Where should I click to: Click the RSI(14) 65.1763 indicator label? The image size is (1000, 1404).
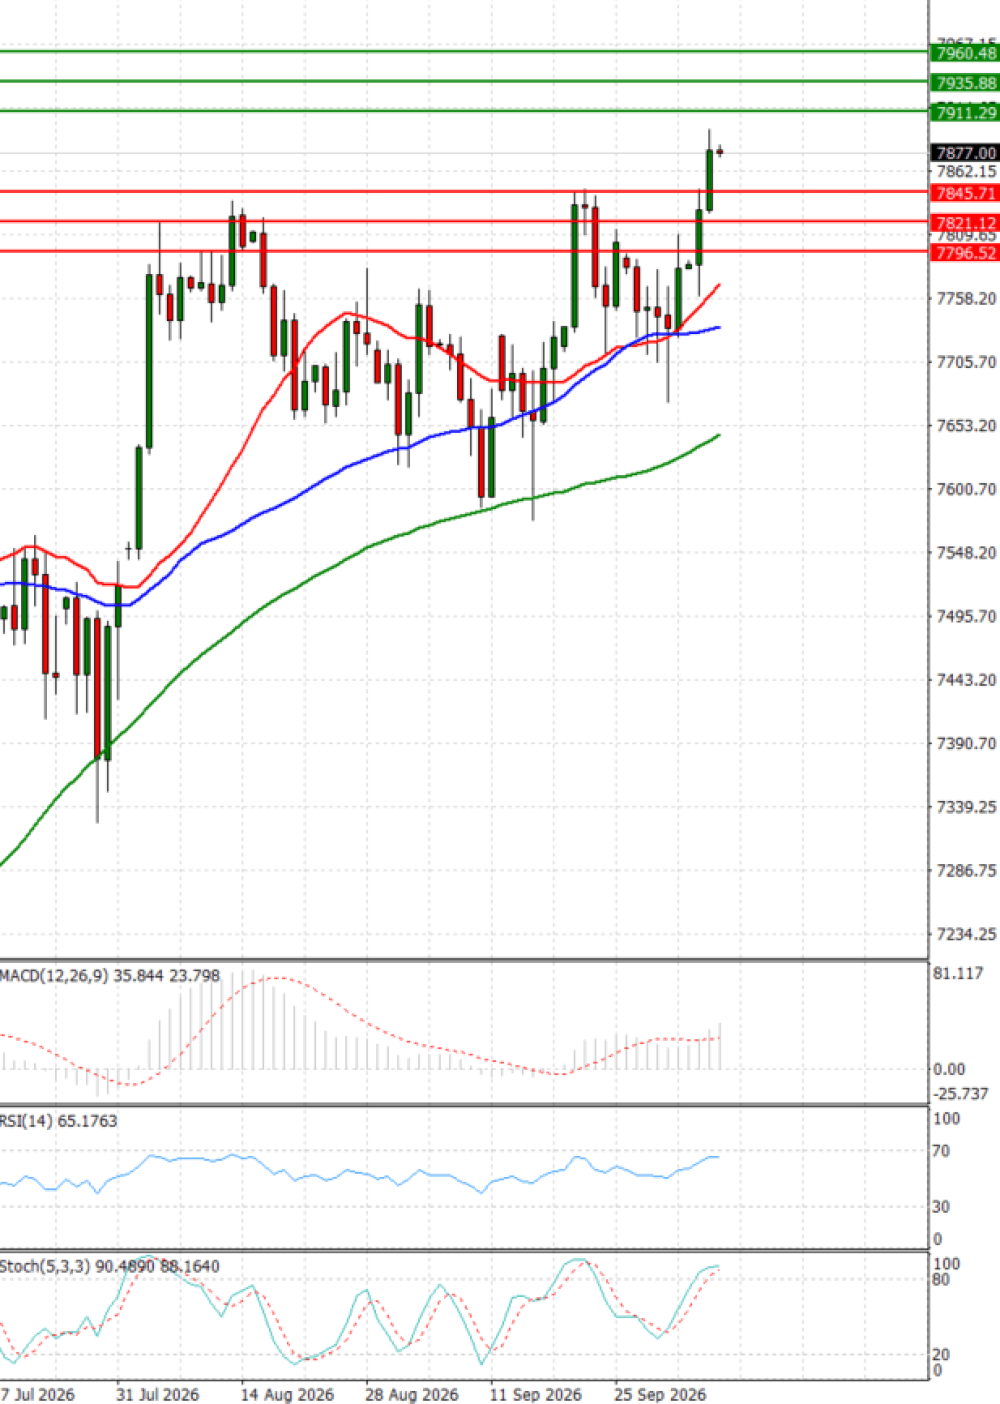tap(59, 1121)
